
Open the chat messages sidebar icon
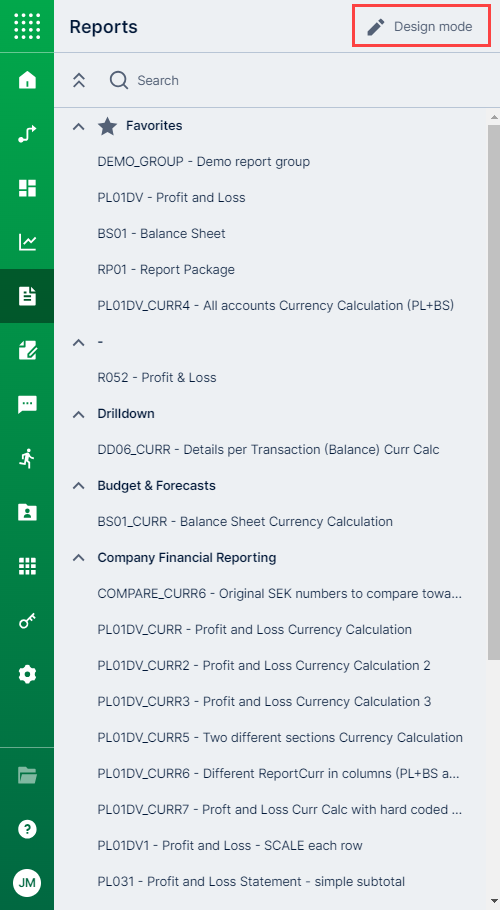click(x=27, y=405)
